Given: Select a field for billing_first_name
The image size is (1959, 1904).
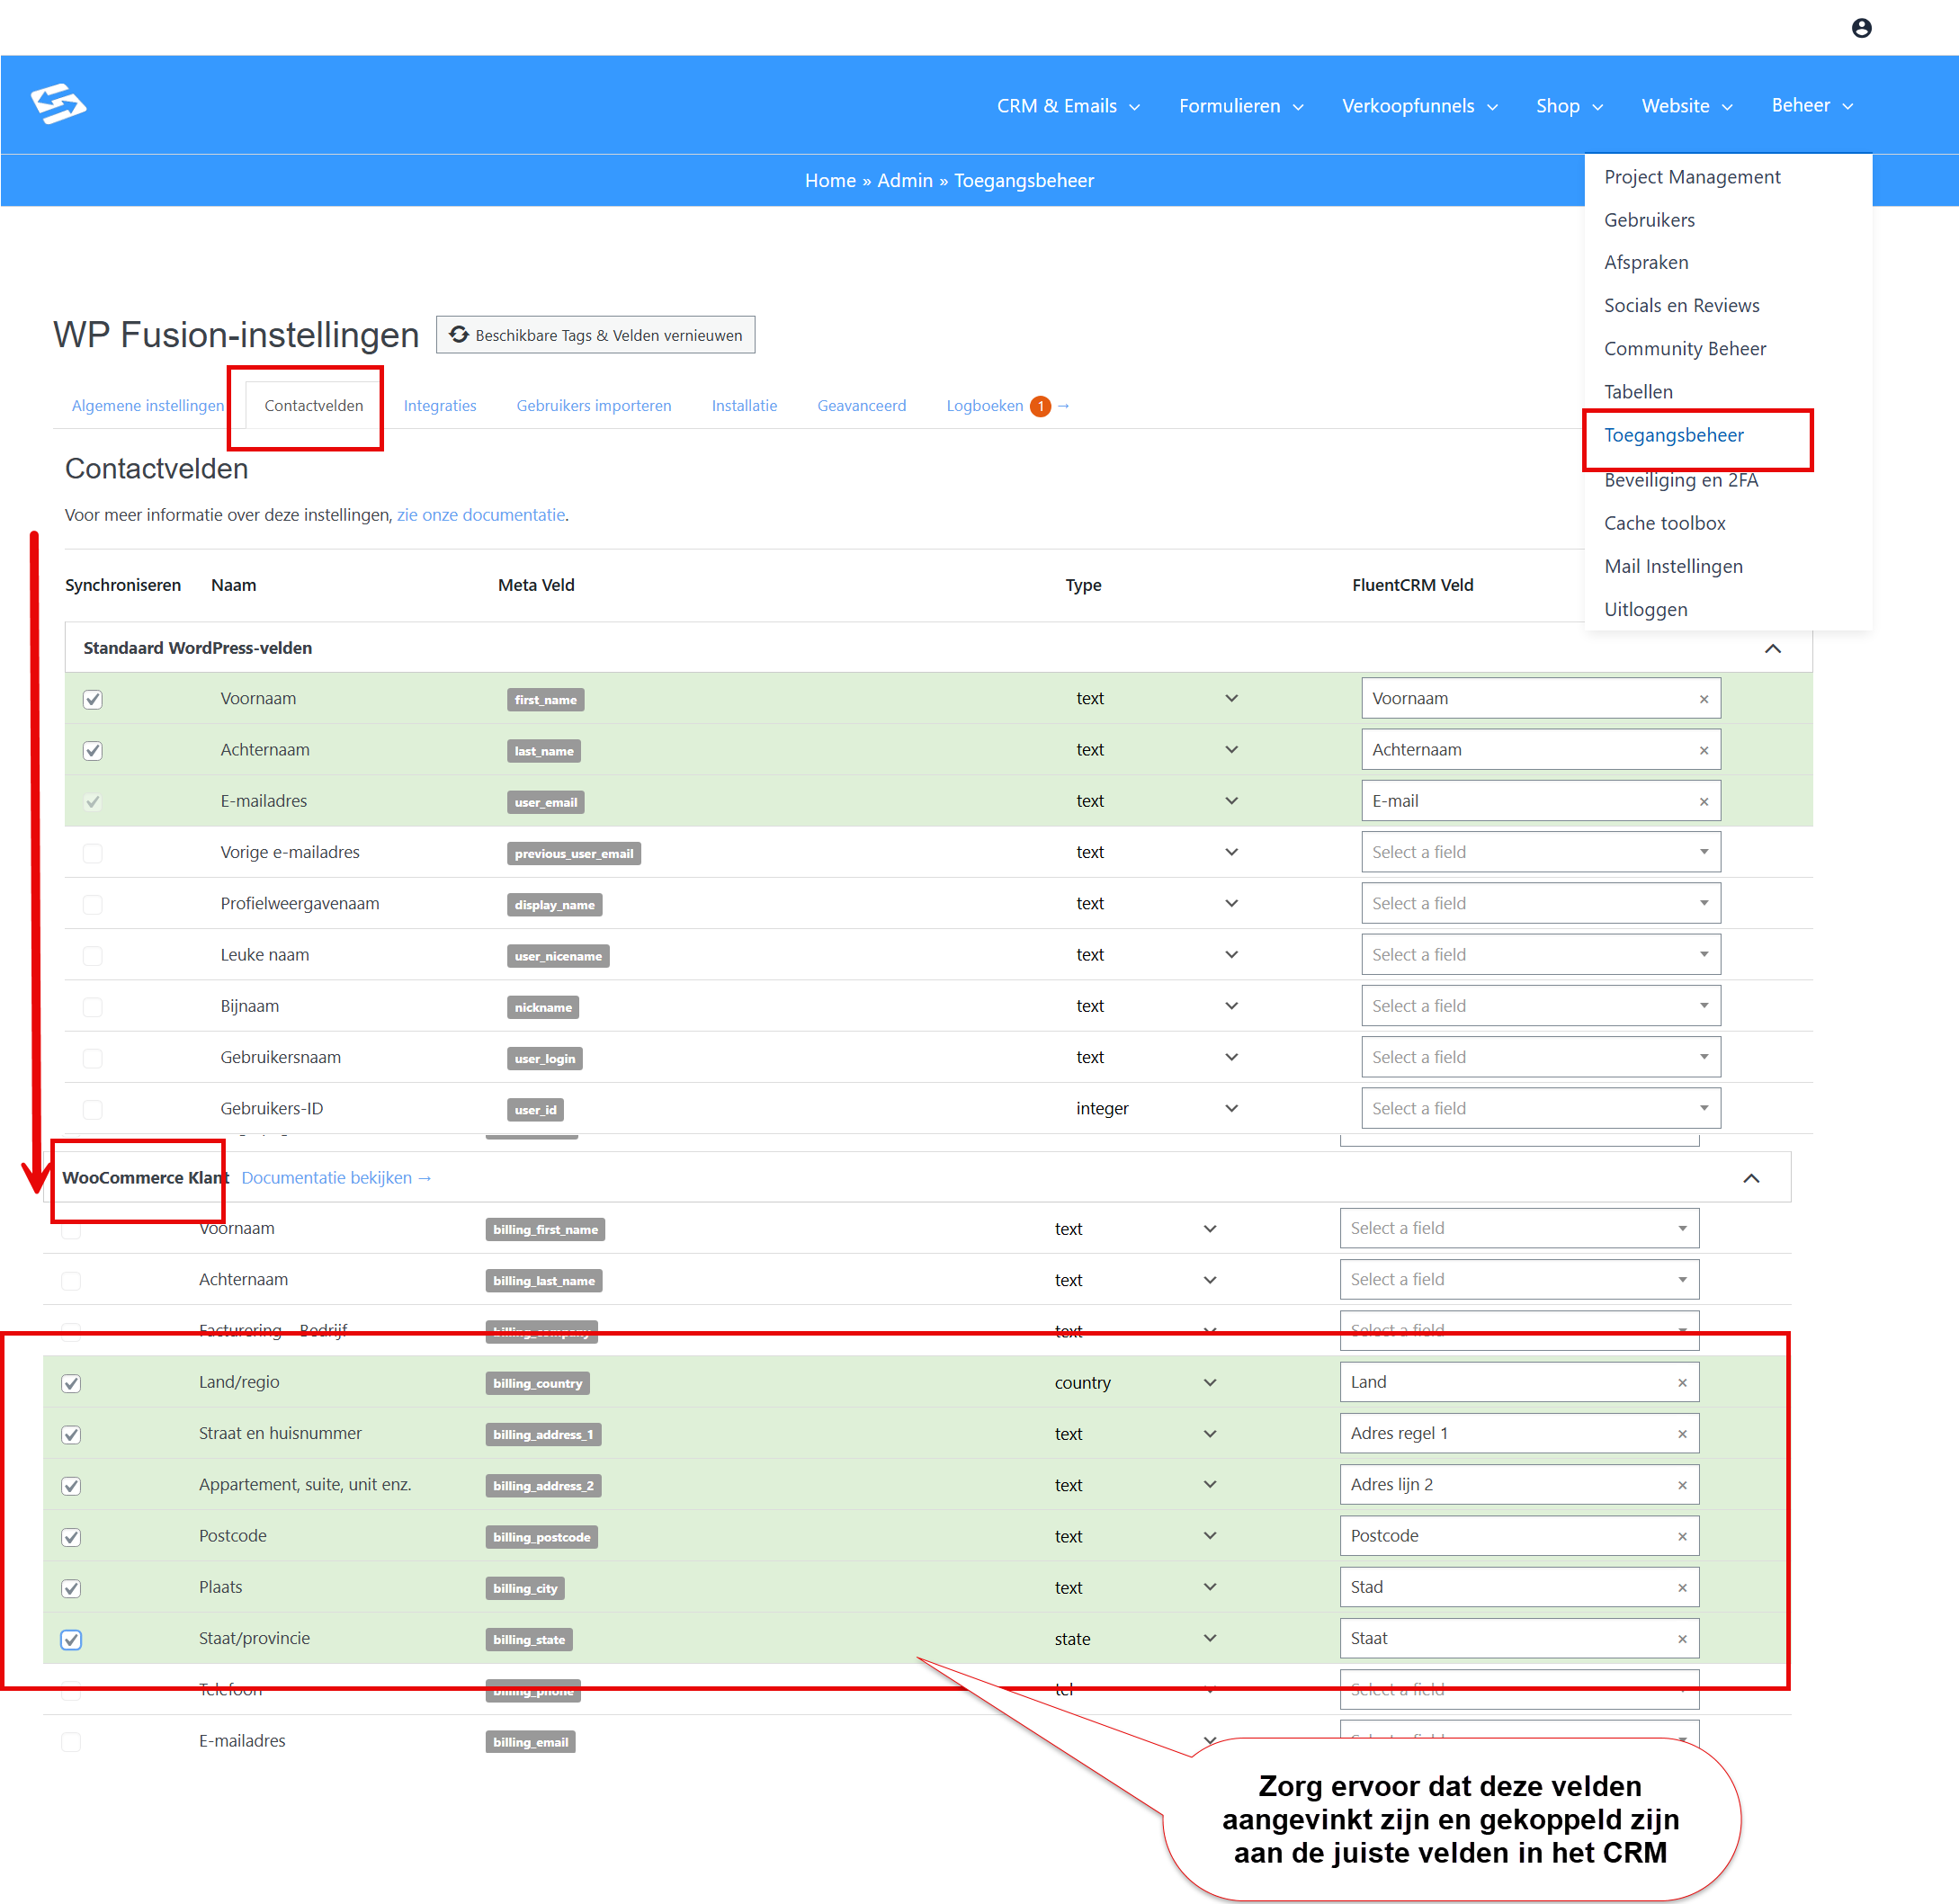Looking at the screenshot, I should [1519, 1228].
